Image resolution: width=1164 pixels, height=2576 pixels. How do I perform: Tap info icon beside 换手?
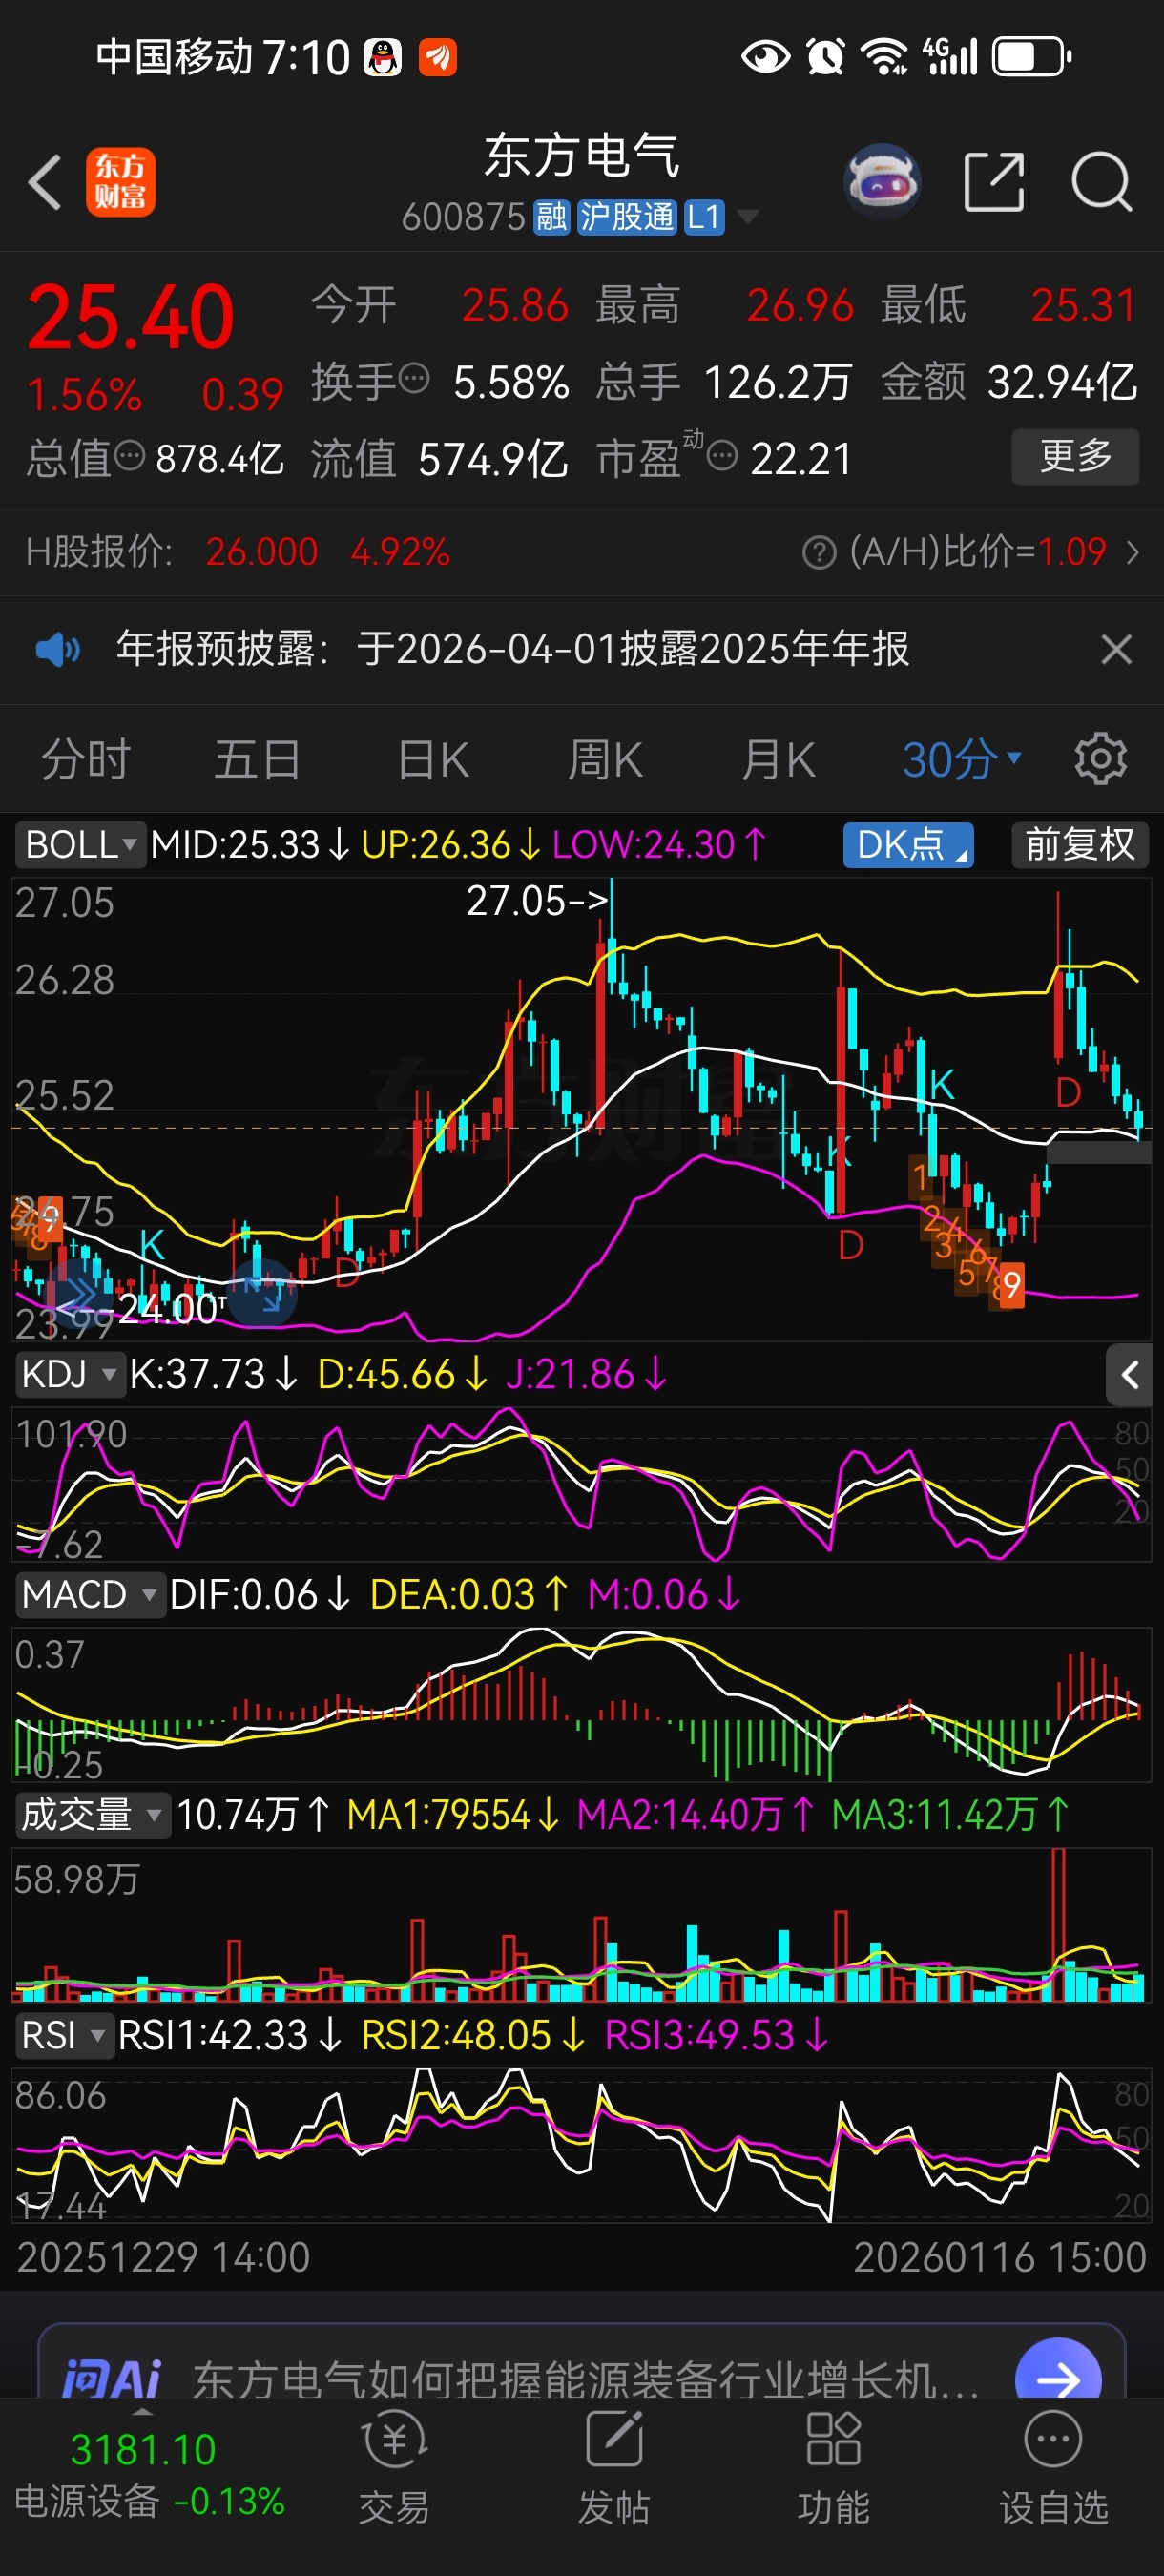click(414, 380)
